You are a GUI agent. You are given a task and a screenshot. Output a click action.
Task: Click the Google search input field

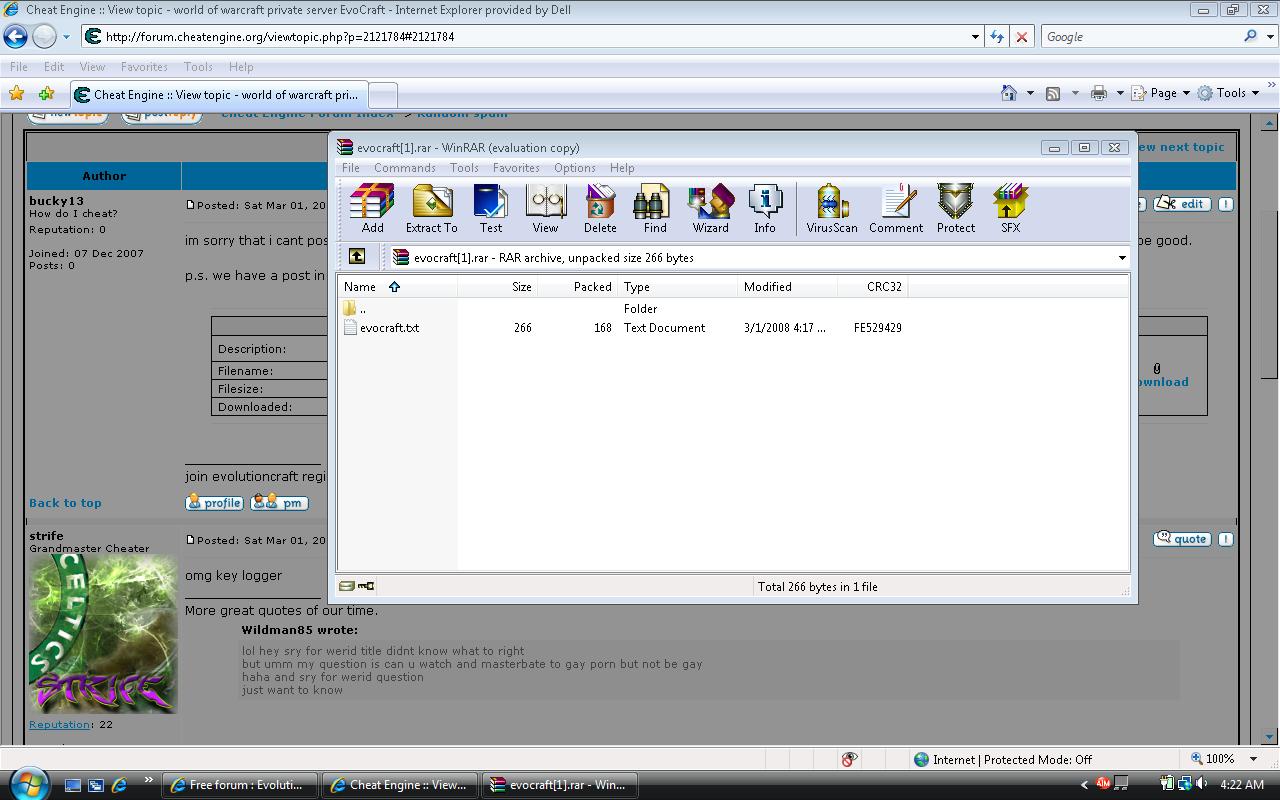[x=1140, y=37]
